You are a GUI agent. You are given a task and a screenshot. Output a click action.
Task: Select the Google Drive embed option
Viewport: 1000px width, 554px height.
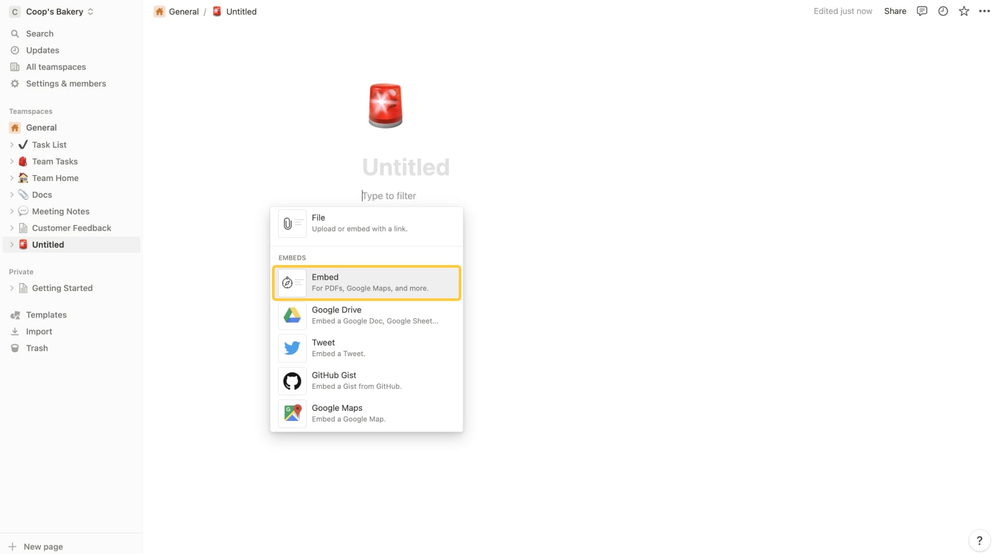[366, 315]
